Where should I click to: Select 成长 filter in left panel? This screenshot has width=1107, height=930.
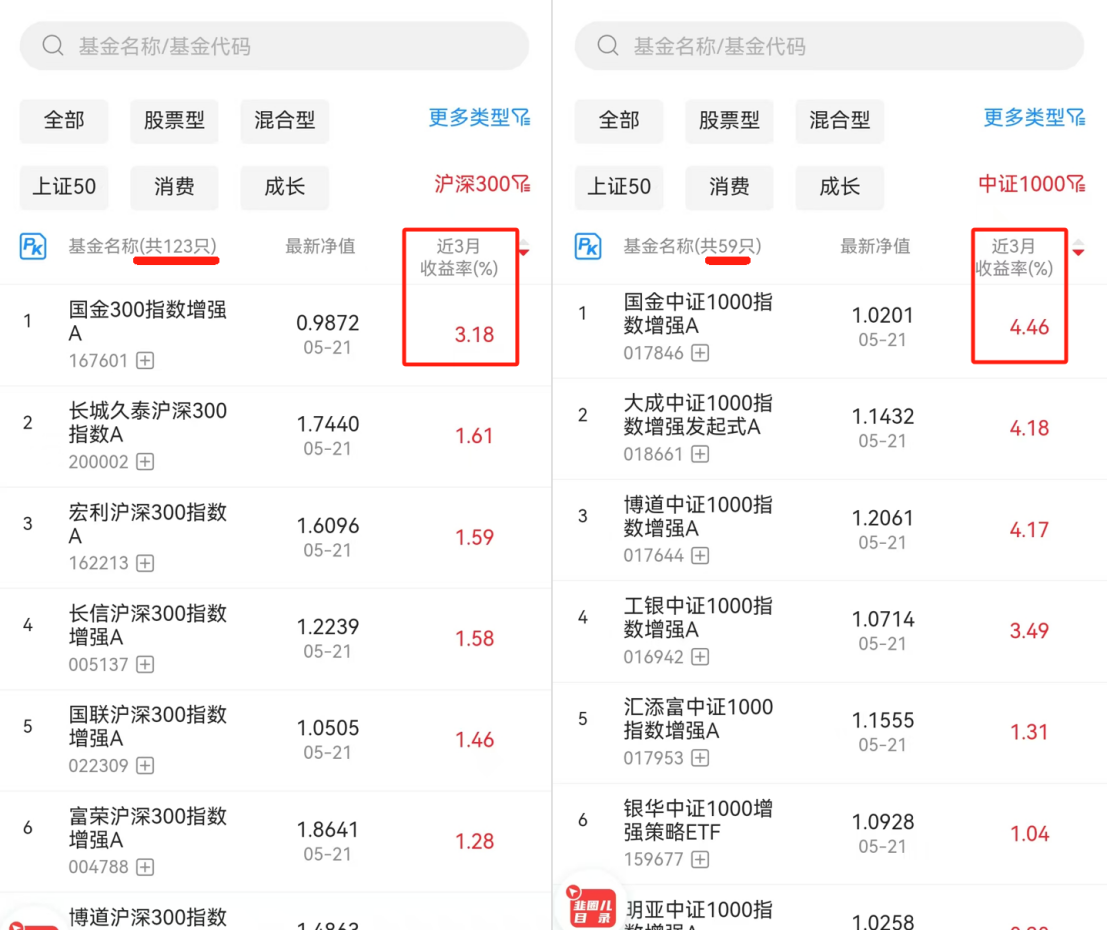tap(285, 187)
